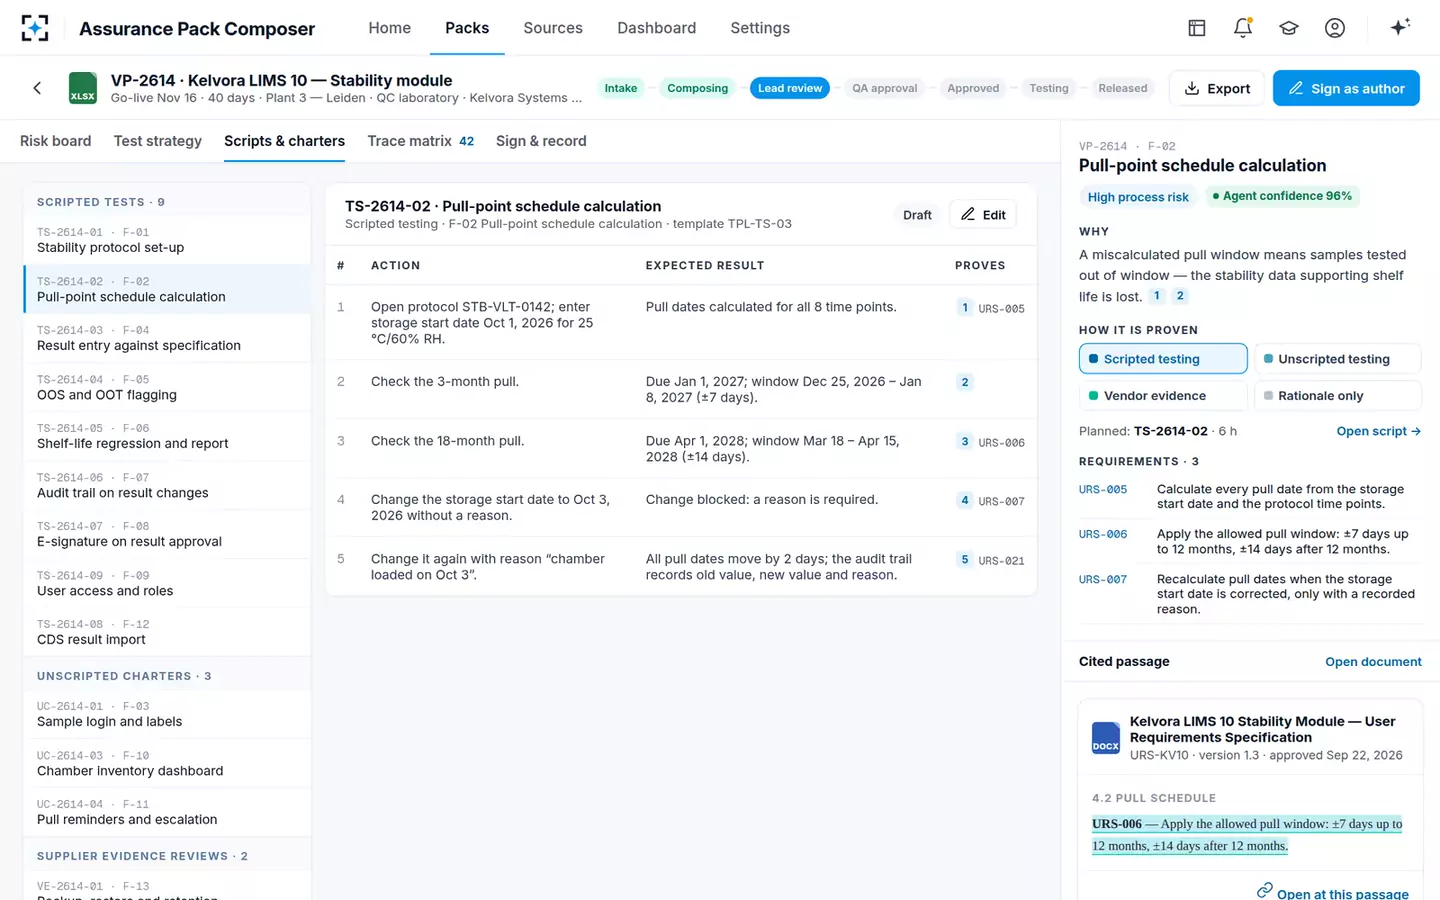The width and height of the screenshot is (1440, 900).
Task: Open the sparkle AI assistant icon
Action: point(1400,27)
